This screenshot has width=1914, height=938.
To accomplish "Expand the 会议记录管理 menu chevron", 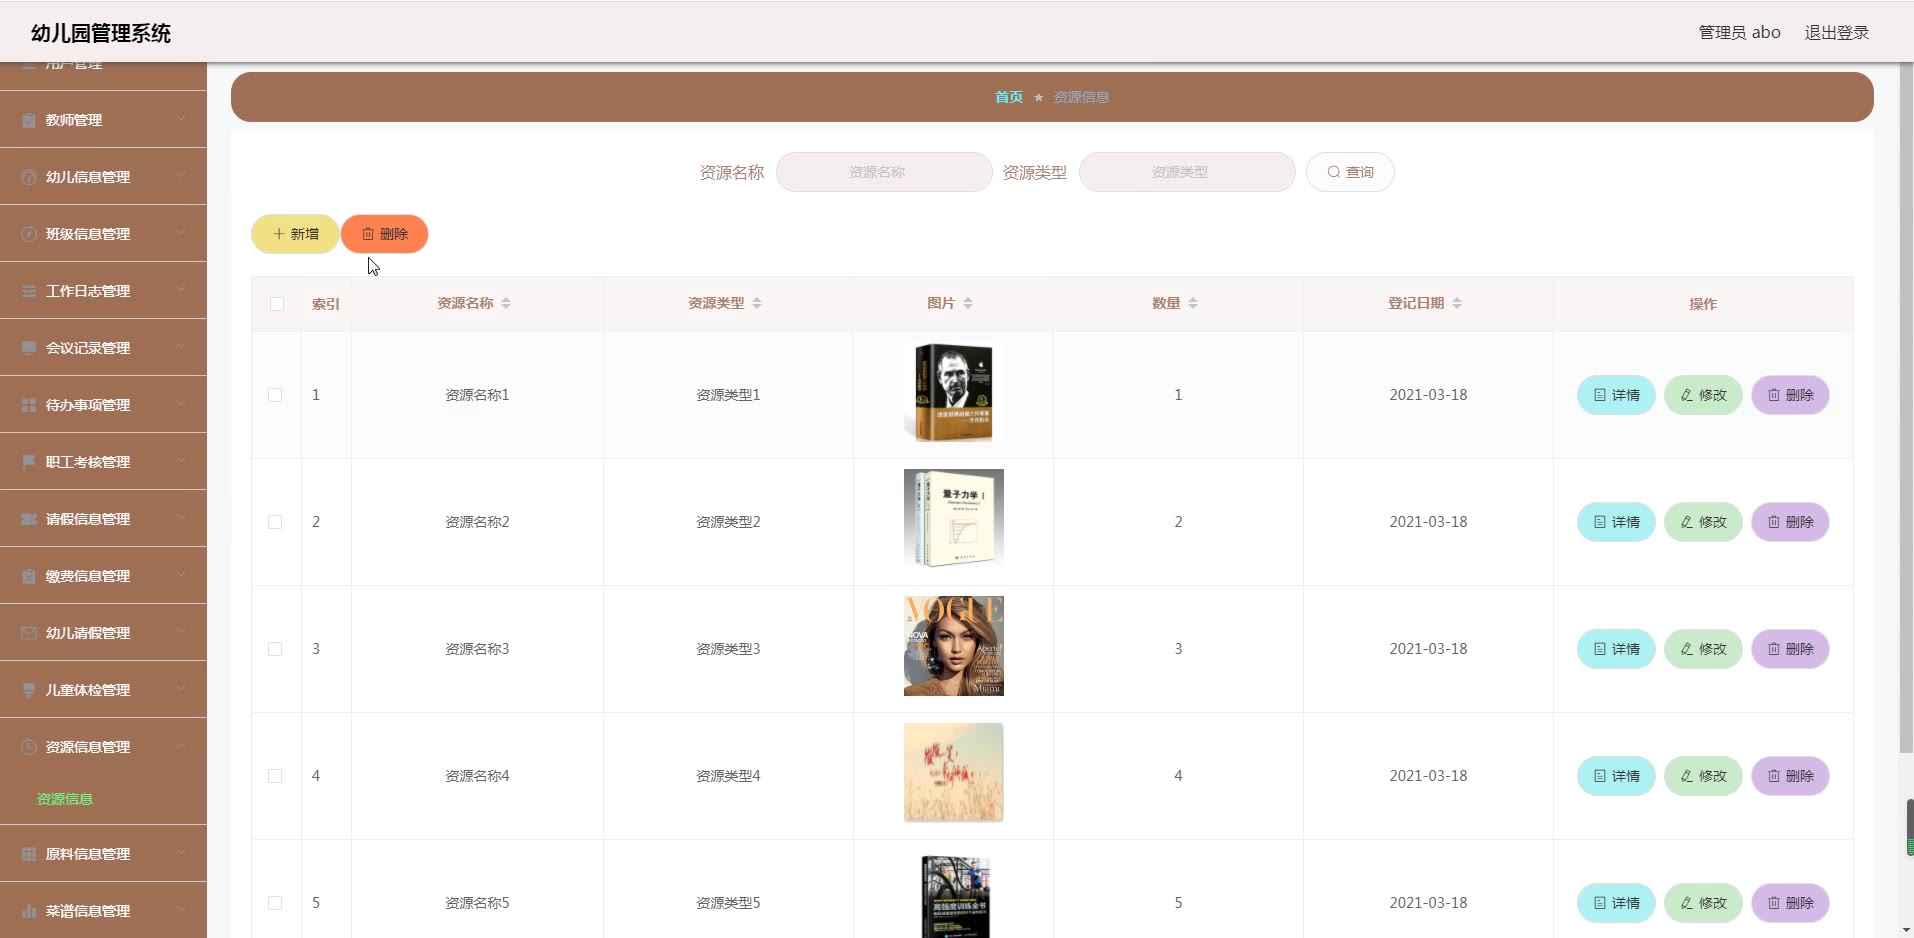I will [x=181, y=347].
